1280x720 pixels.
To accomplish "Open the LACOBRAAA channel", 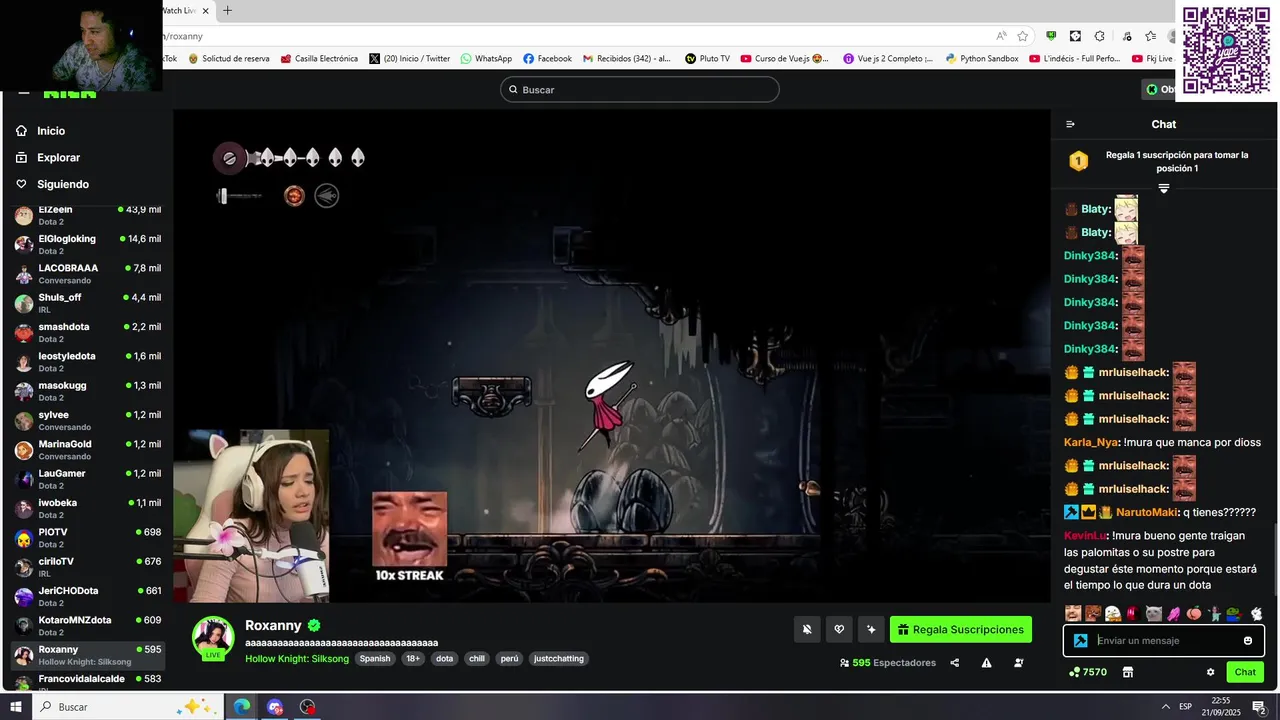I will tap(87, 274).
